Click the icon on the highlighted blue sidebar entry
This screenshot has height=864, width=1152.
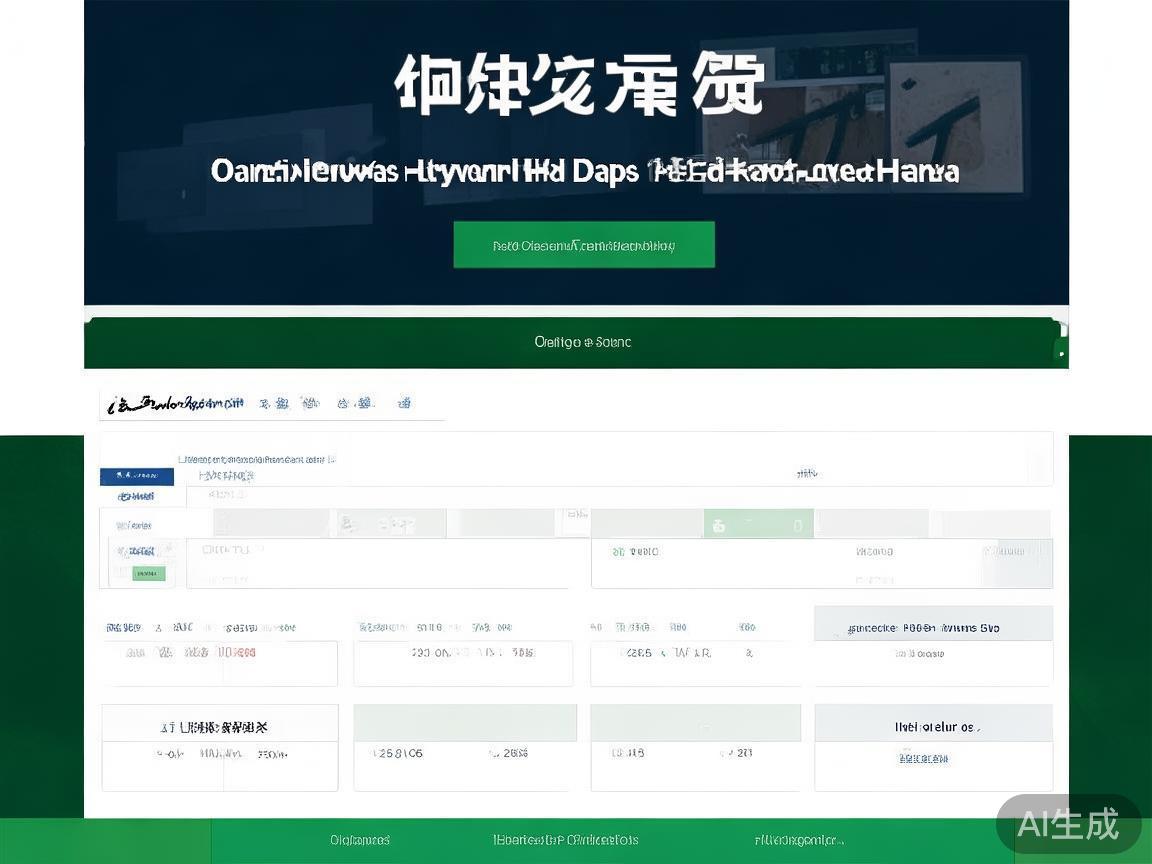[x=118, y=477]
